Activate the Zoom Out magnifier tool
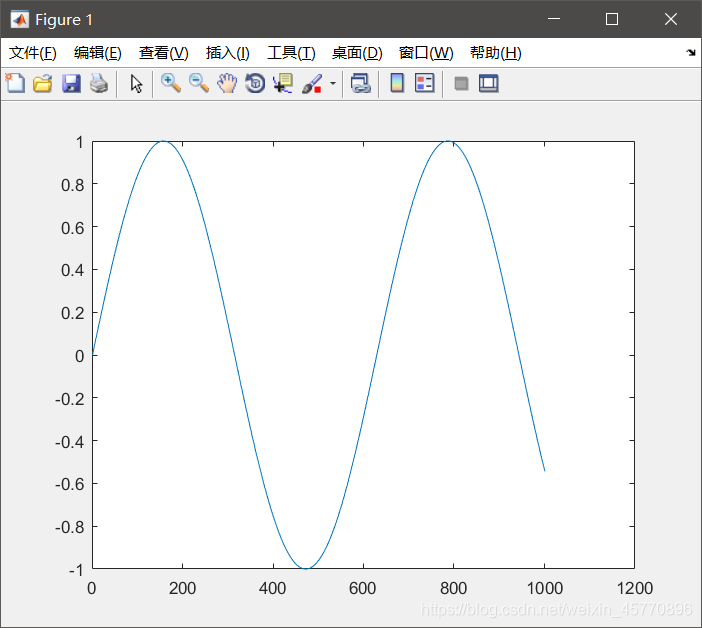The image size is (702, 628). tap(199, 84)
